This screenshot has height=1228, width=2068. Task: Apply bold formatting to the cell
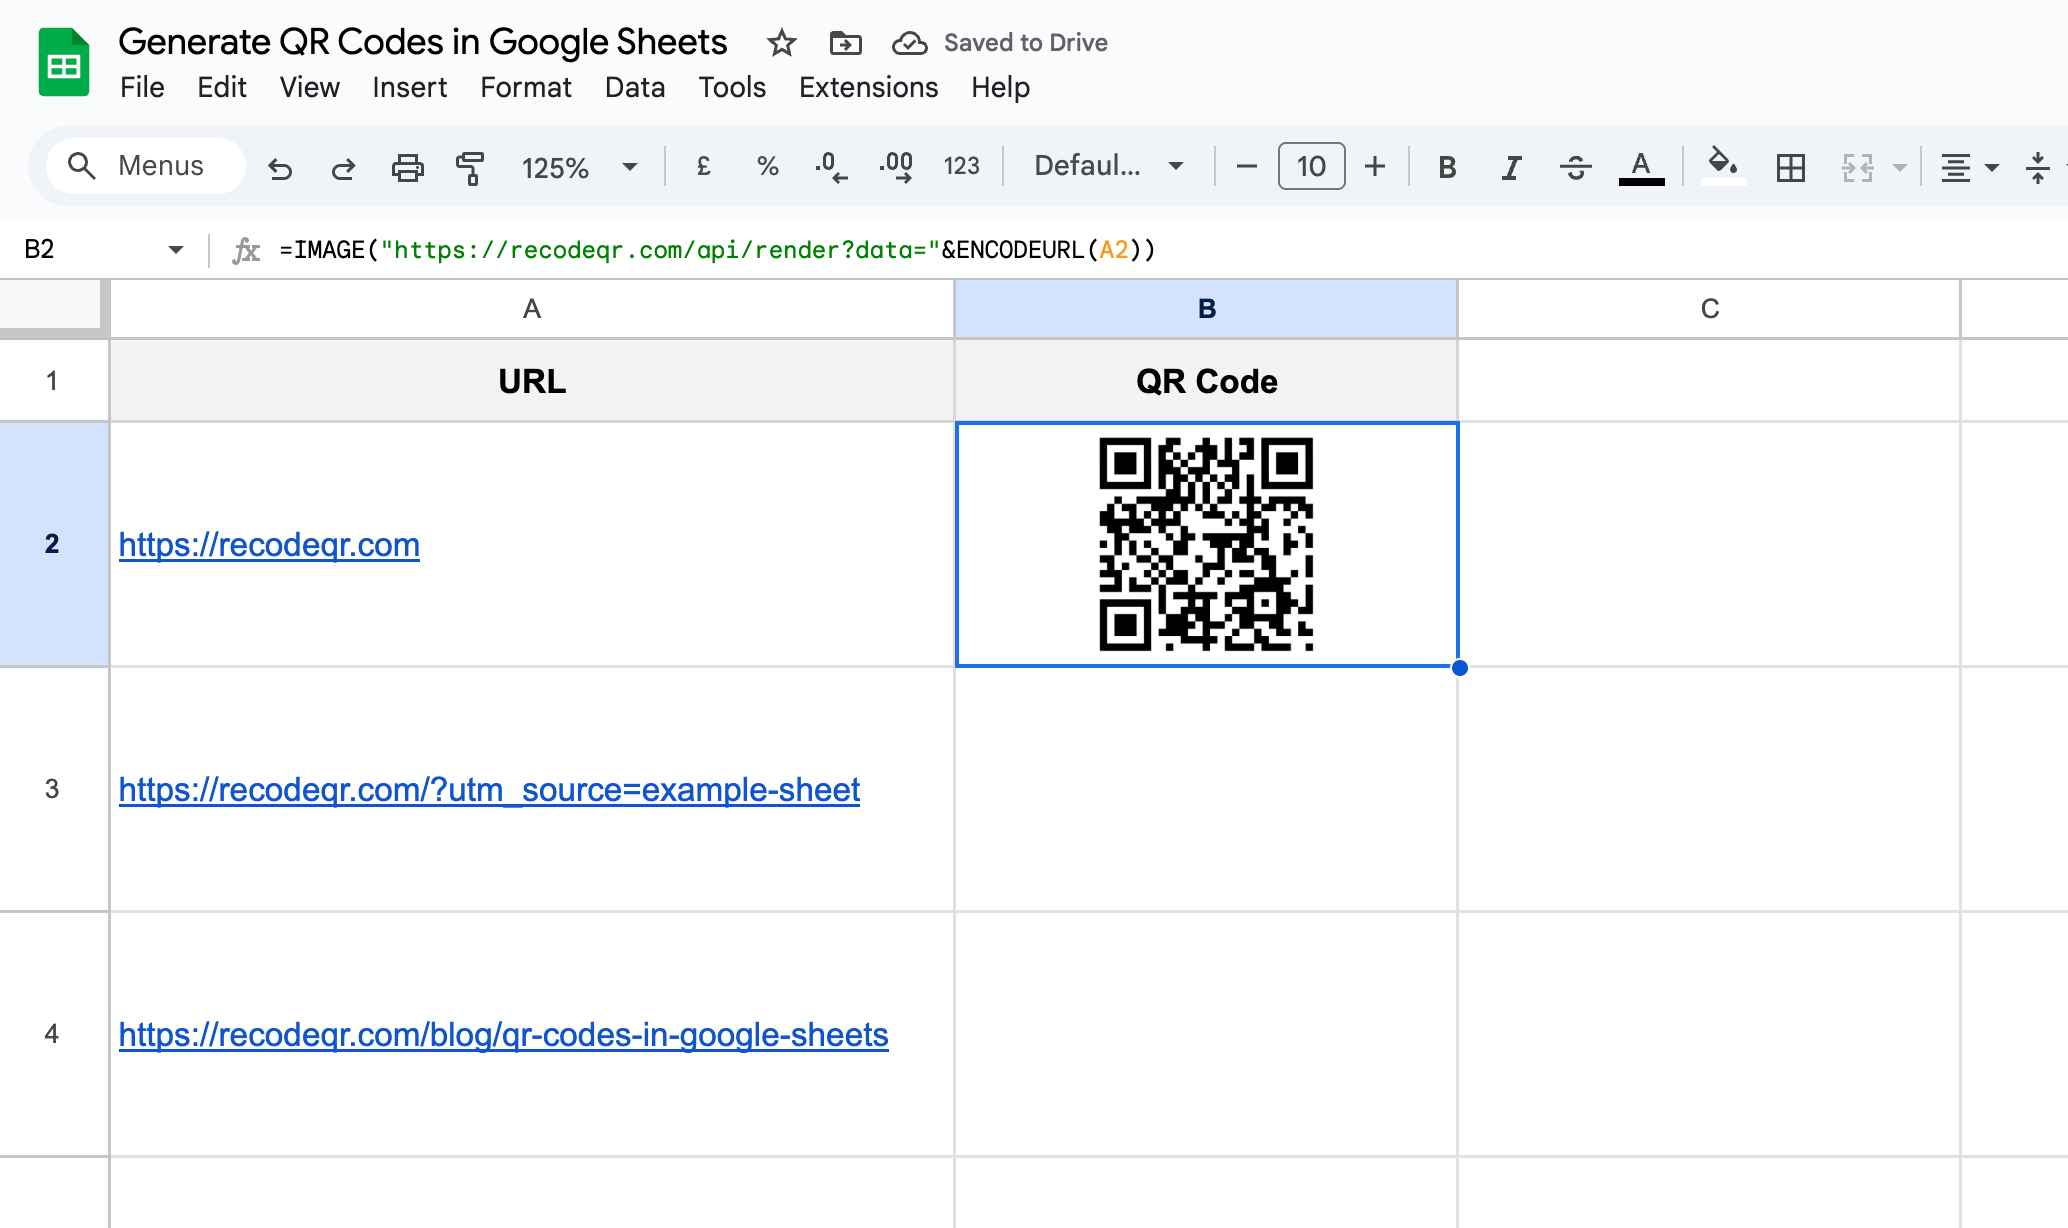tap(1446, 167)
